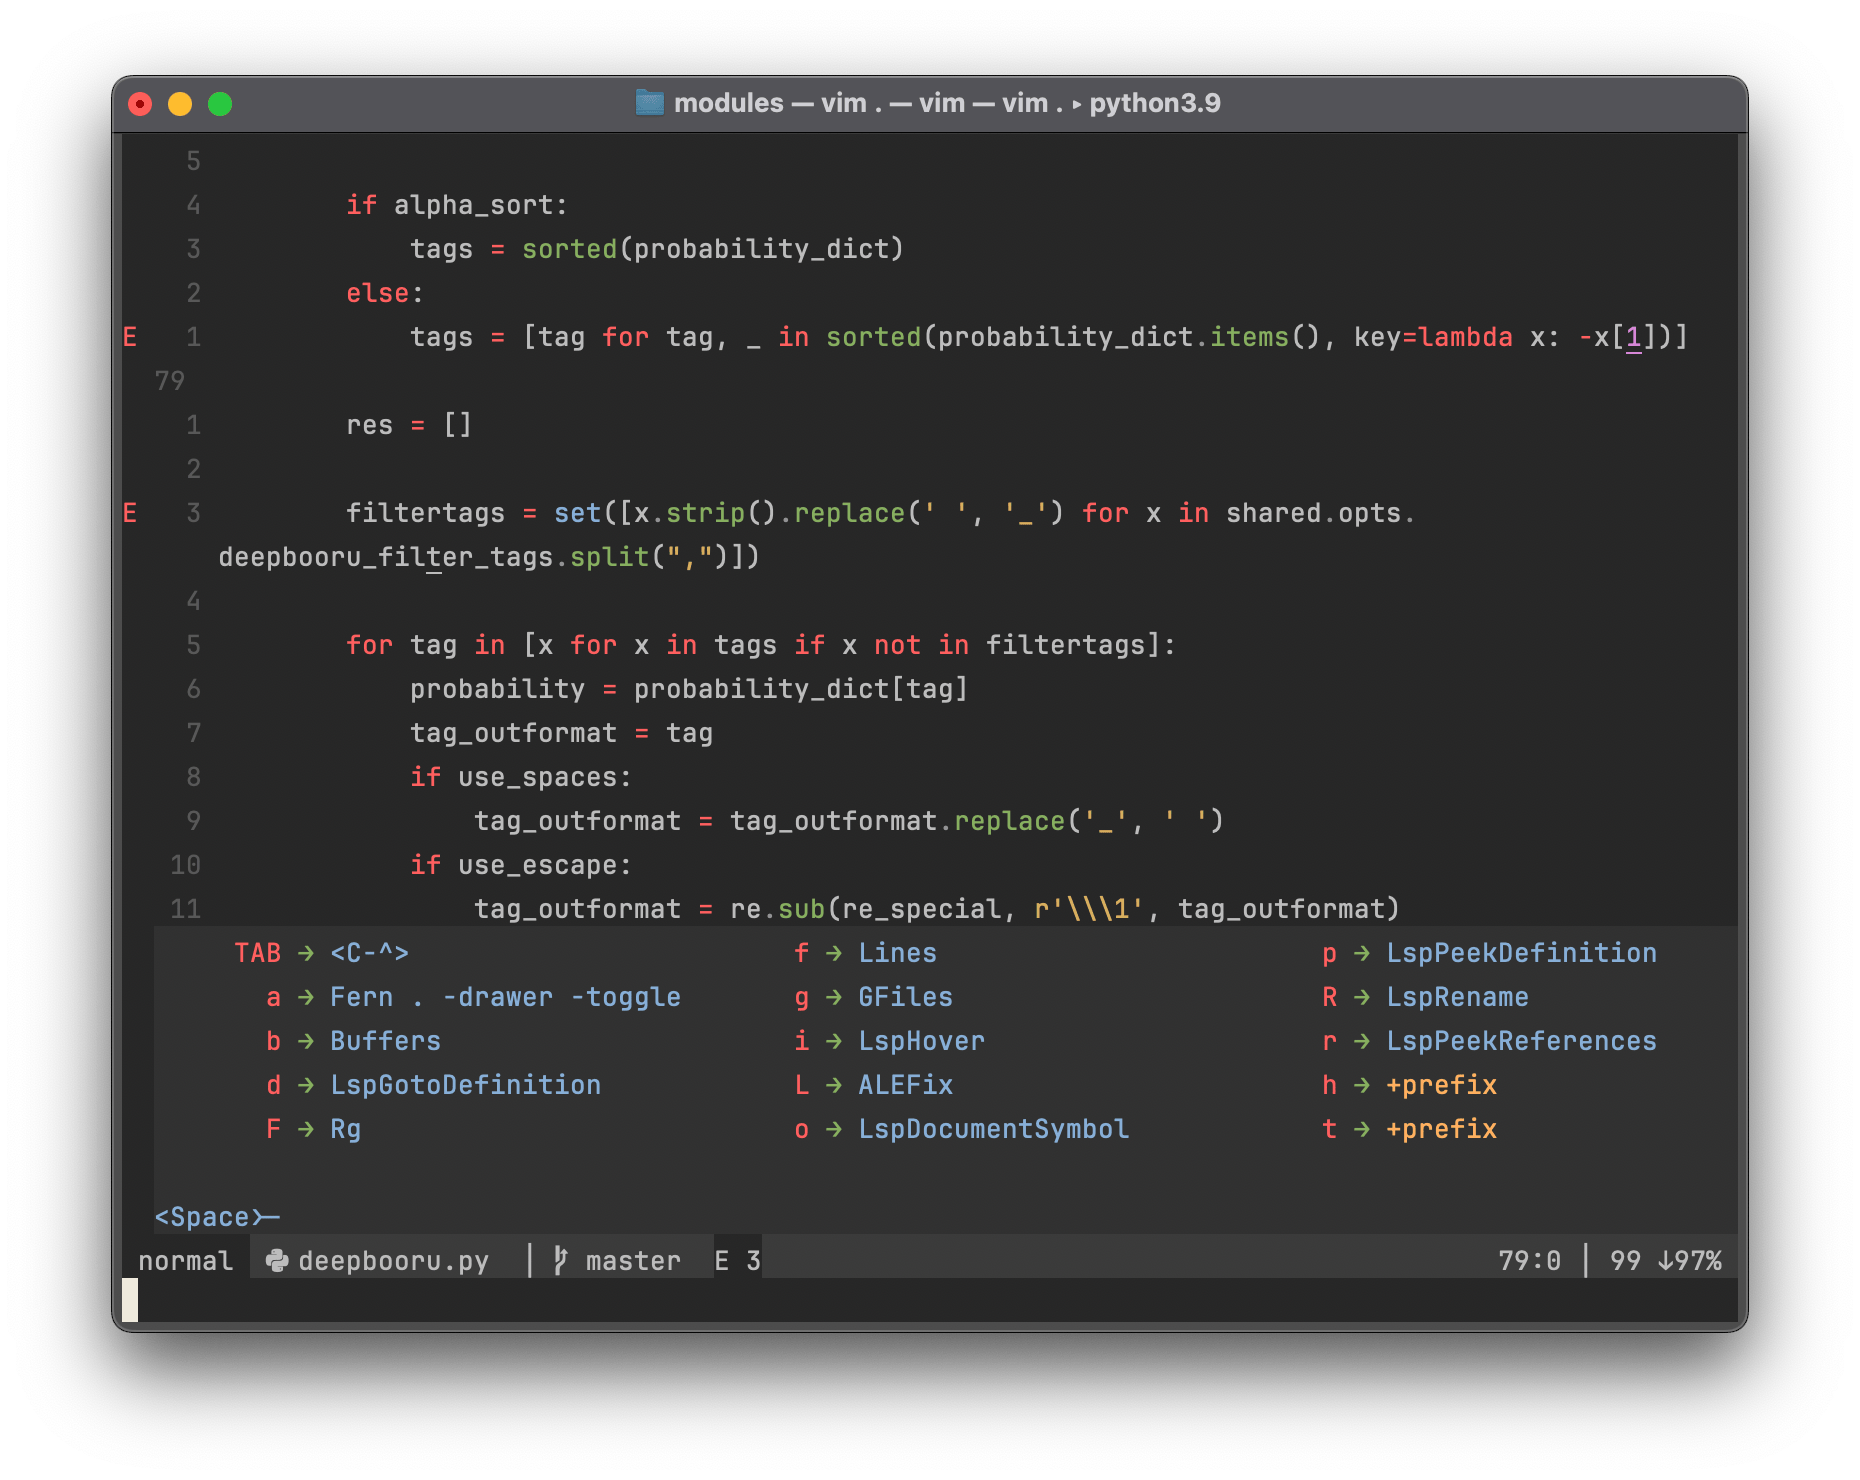Click the 'sorted(probability_dict)' call

click(714, 249)
